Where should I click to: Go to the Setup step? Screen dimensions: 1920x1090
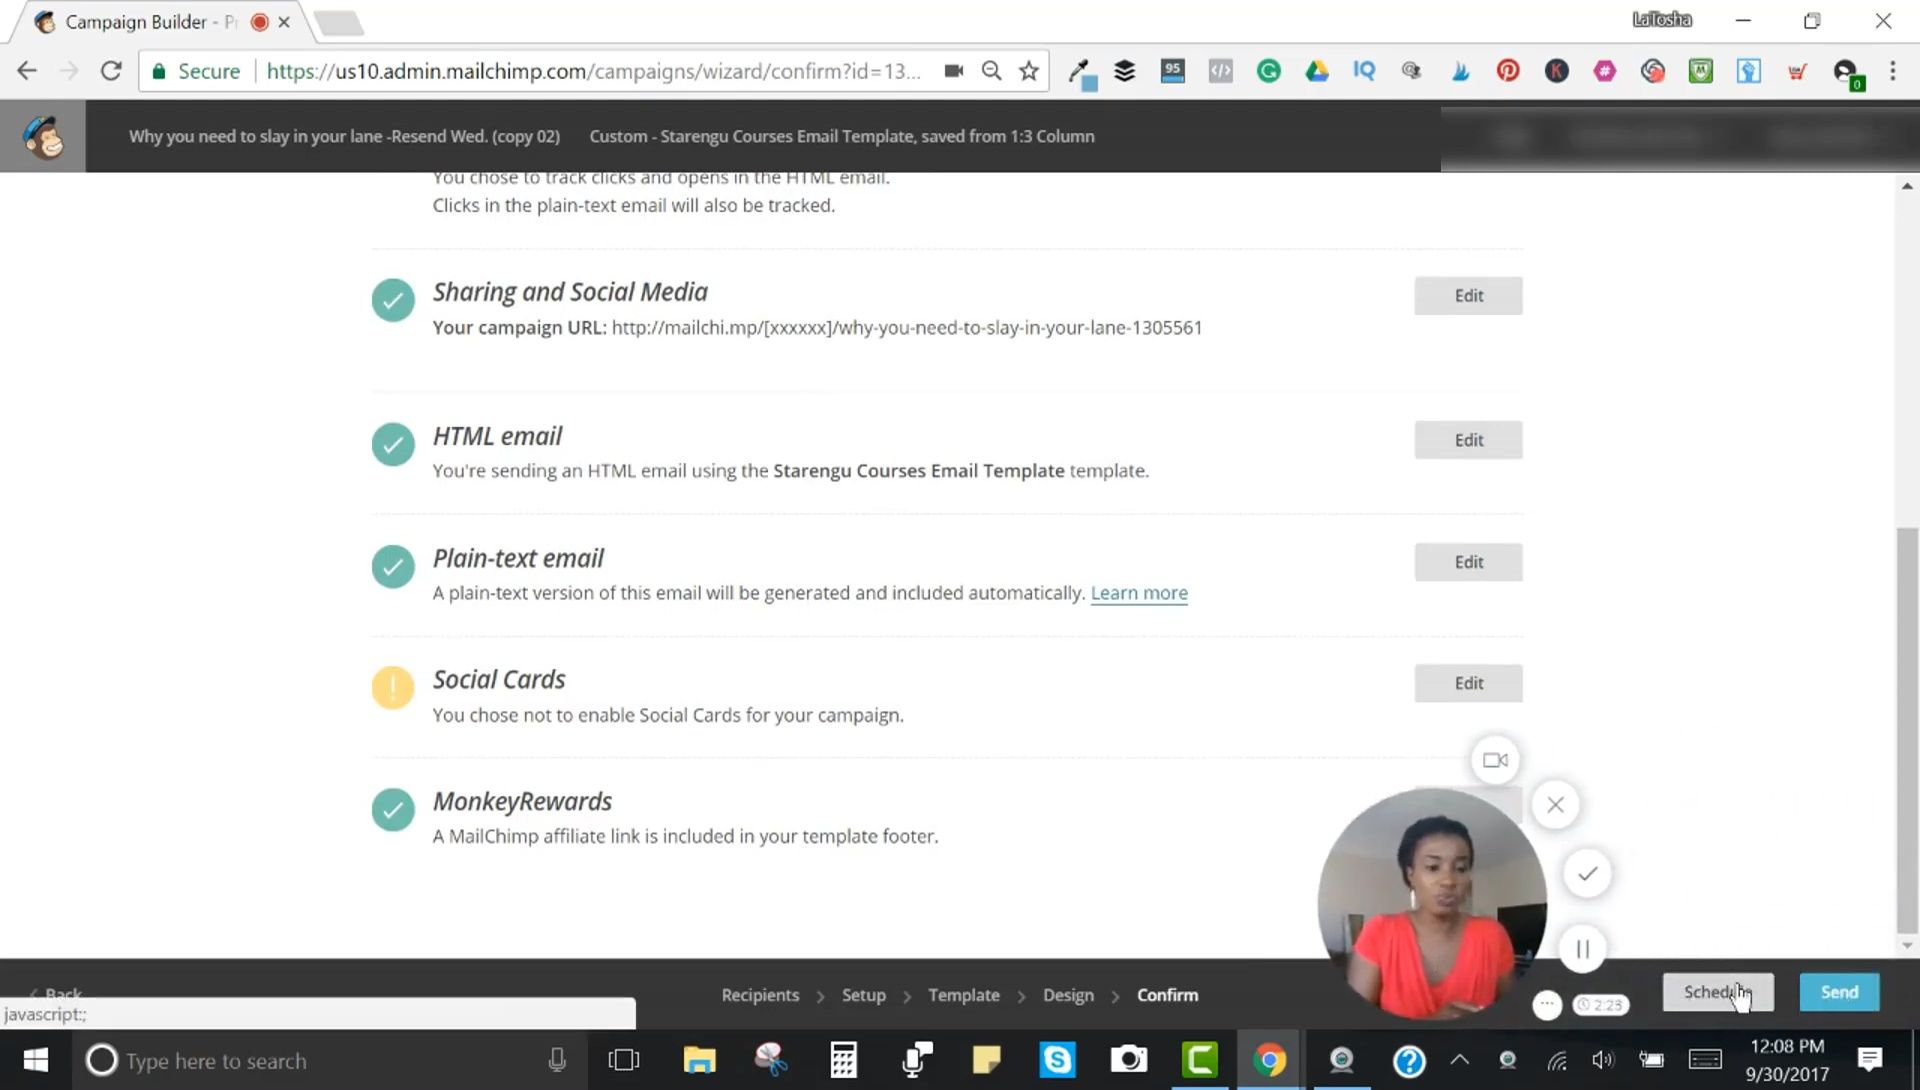click(x=864, y=995)
